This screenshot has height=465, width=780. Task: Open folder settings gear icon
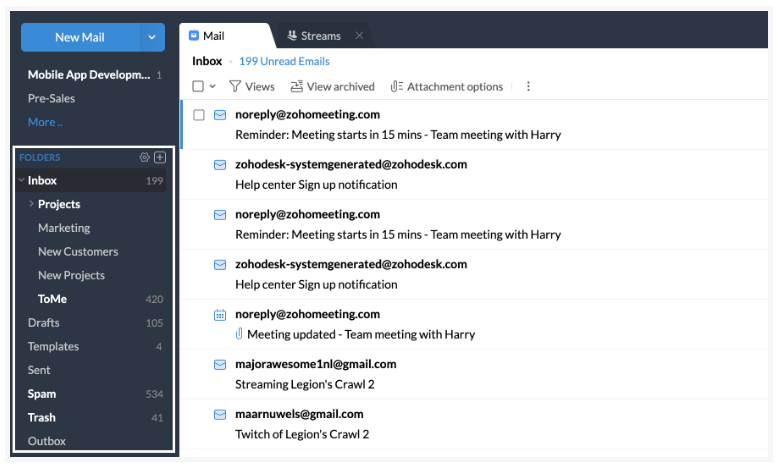[144, 157]
